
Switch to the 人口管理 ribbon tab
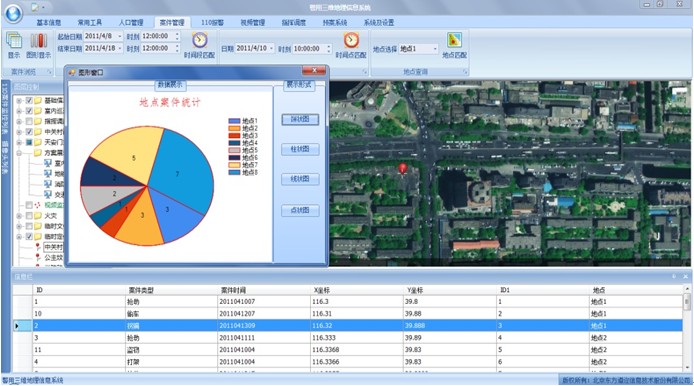(131, 23)
